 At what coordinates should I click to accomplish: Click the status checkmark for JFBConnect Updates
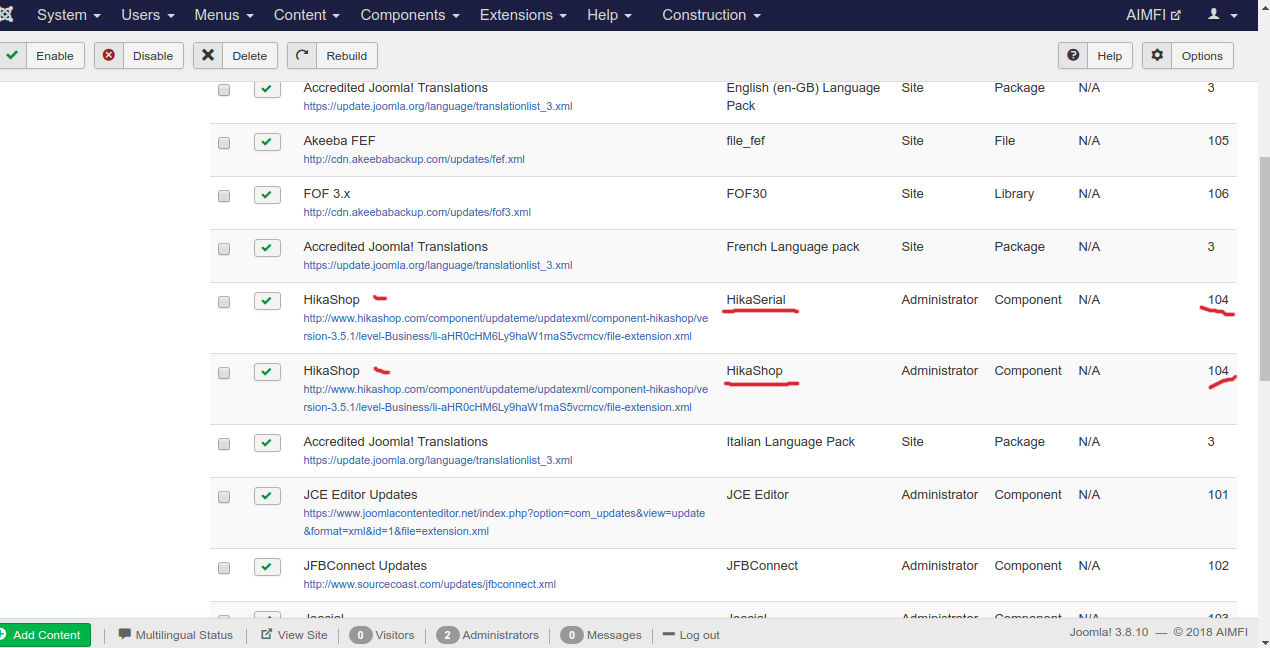267,567
